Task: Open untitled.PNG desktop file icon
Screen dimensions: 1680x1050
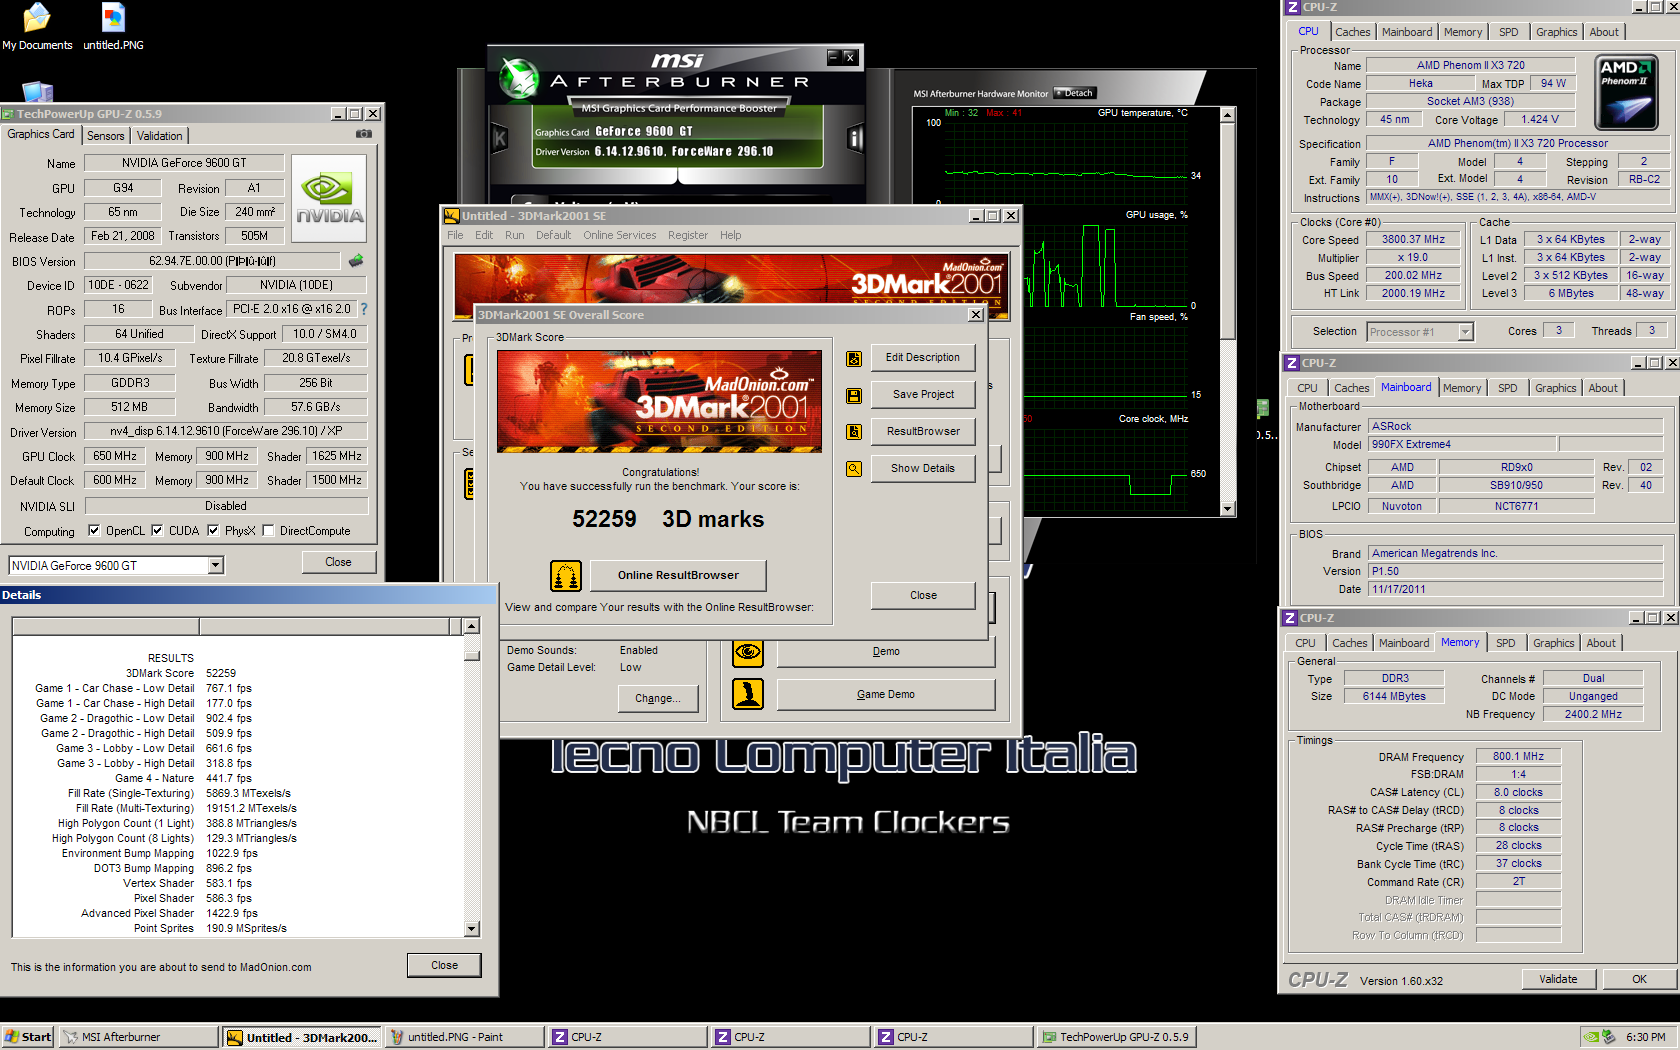Action: (x=113, y=27)
